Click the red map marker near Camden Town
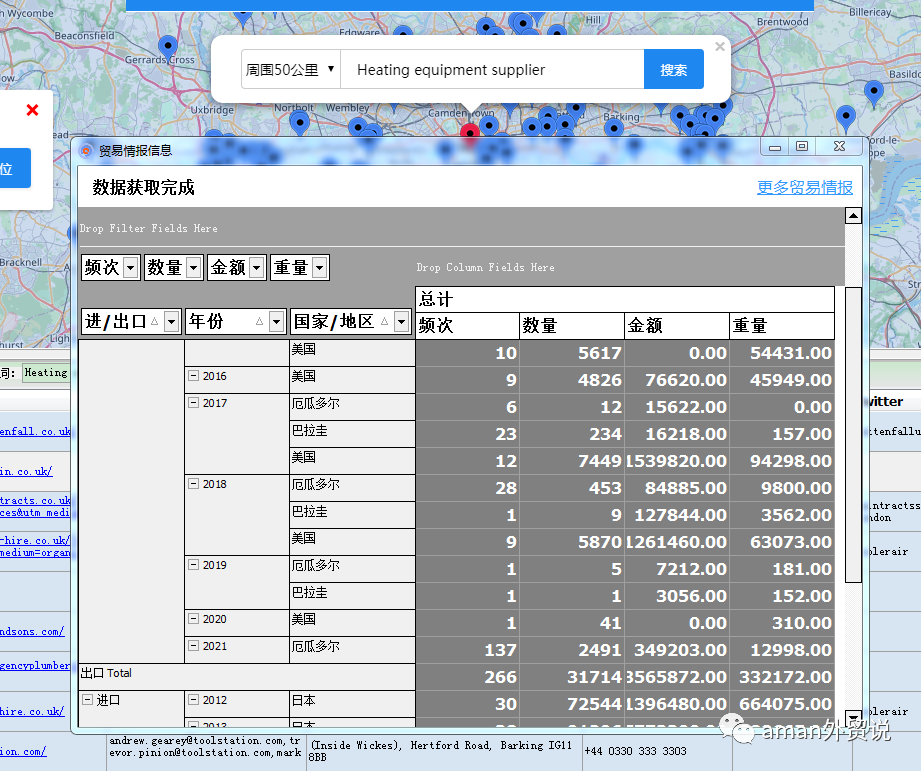This screenshot has height=771, width=921. pos(469,132)
